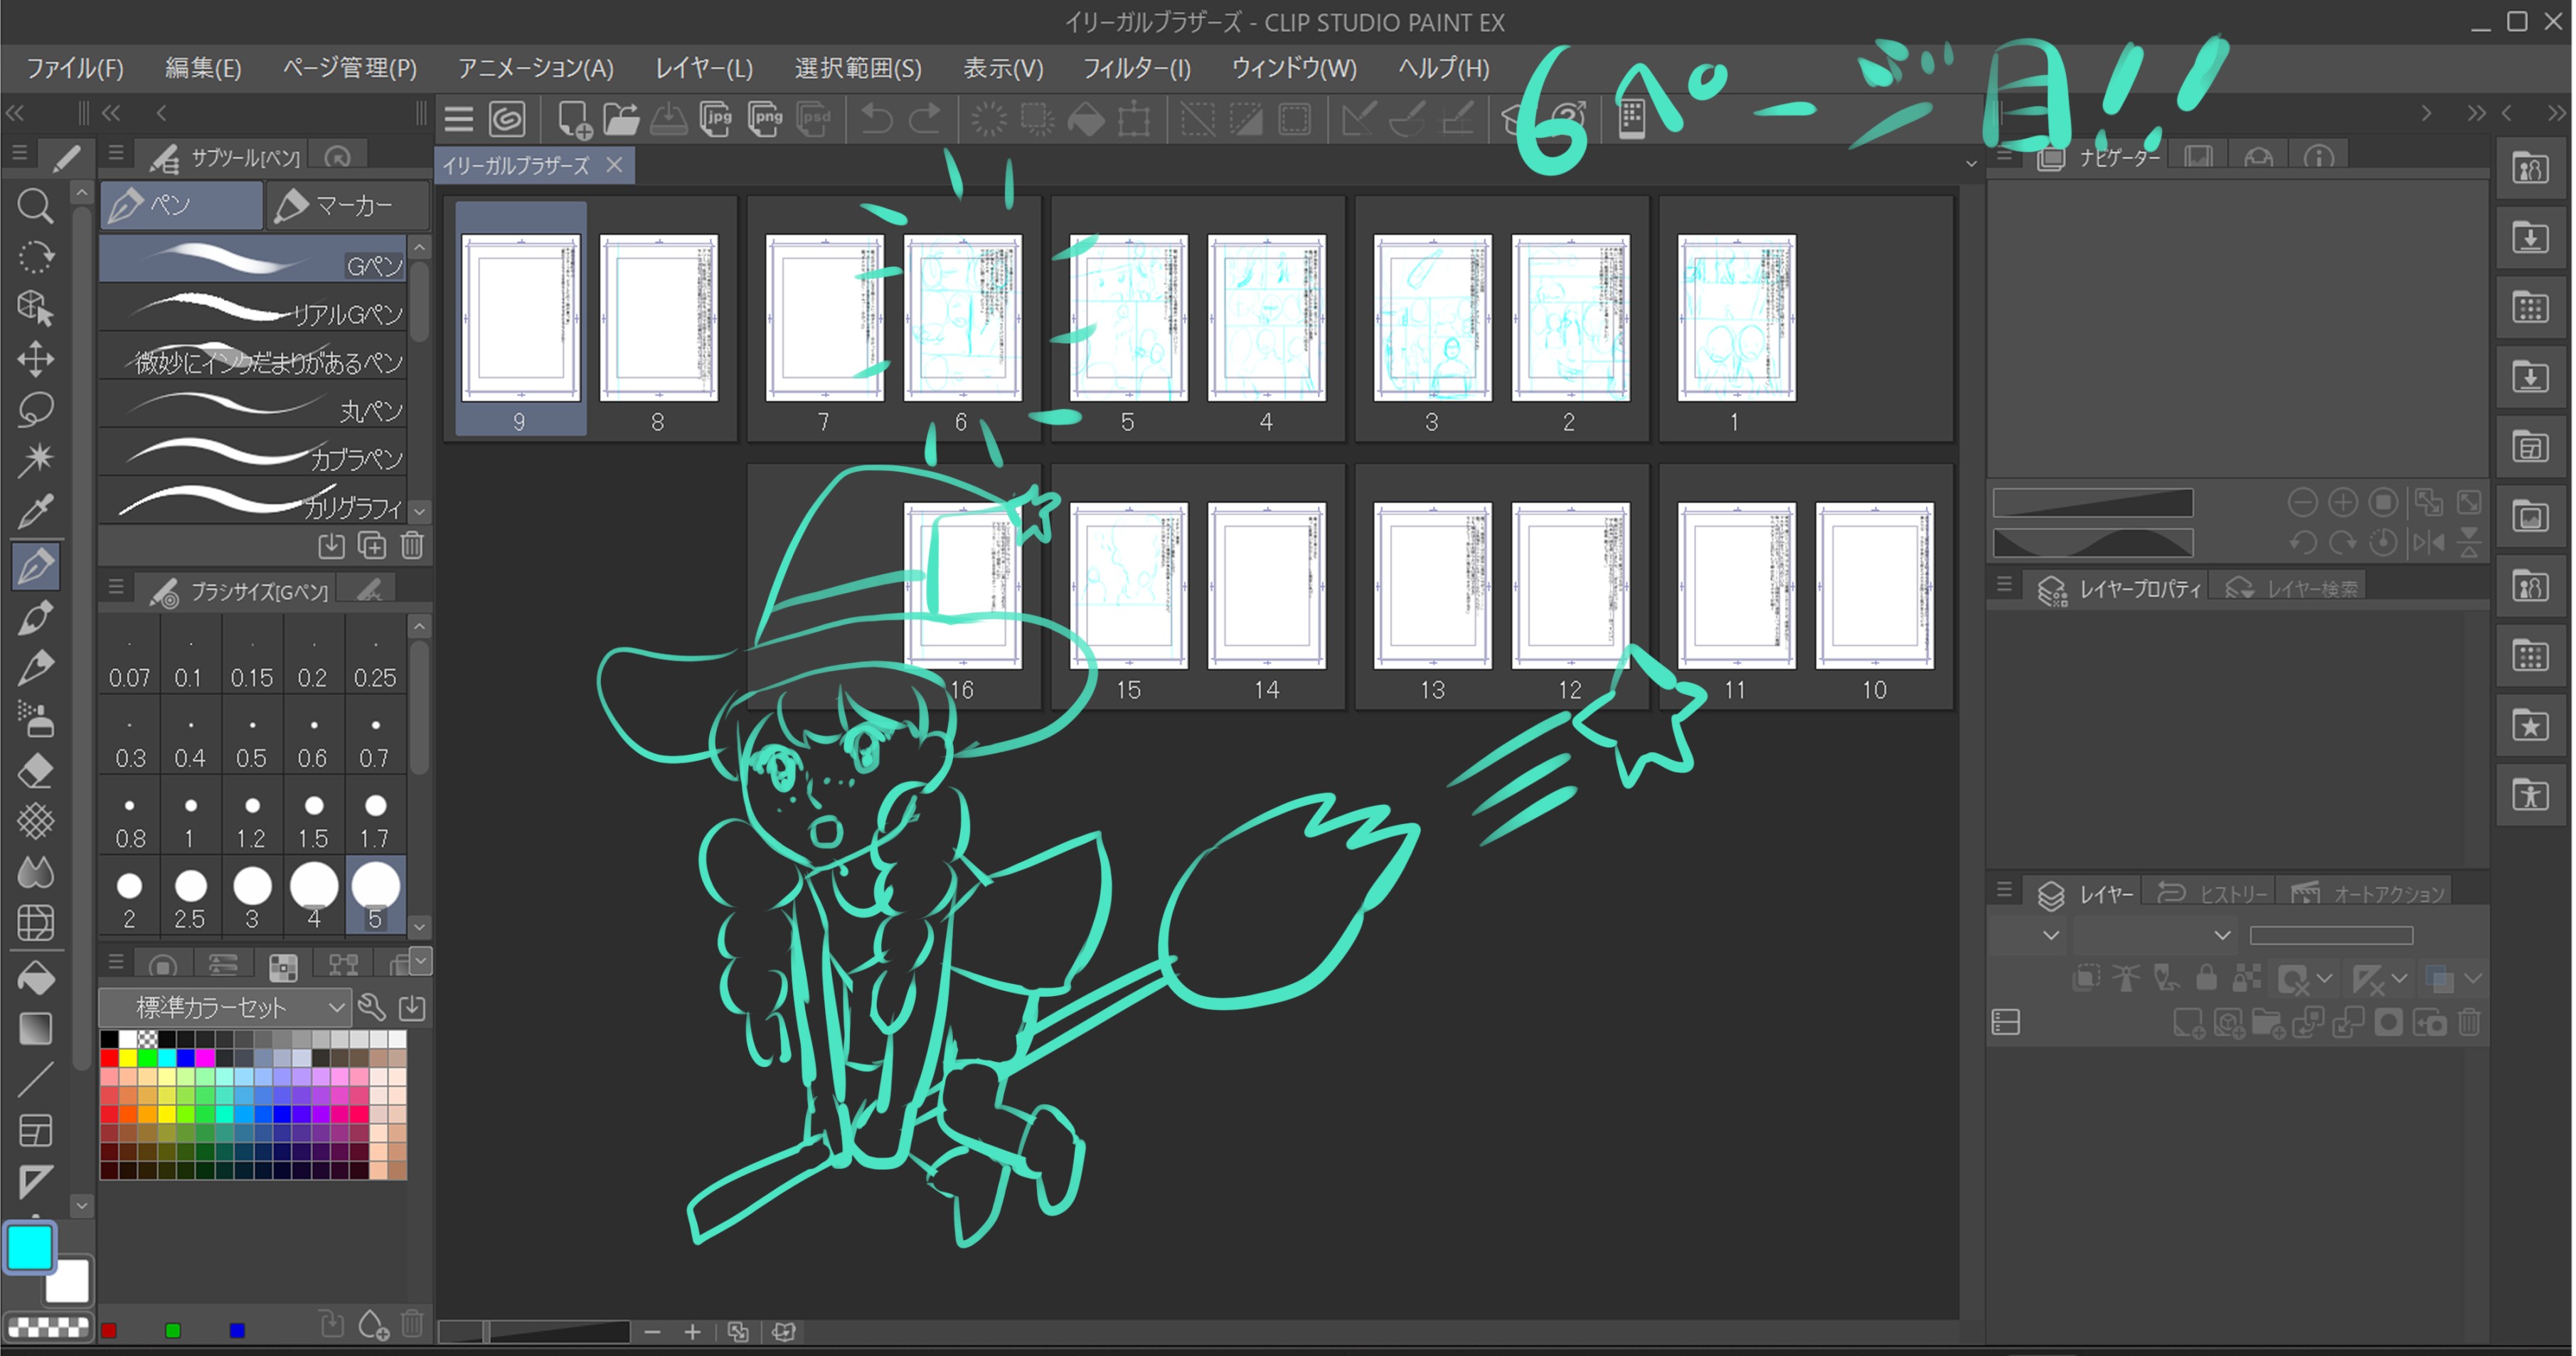This screenshot has height=1356, width=2576.
Task: Choose brush size 5
Action: (x=375, y=896)
